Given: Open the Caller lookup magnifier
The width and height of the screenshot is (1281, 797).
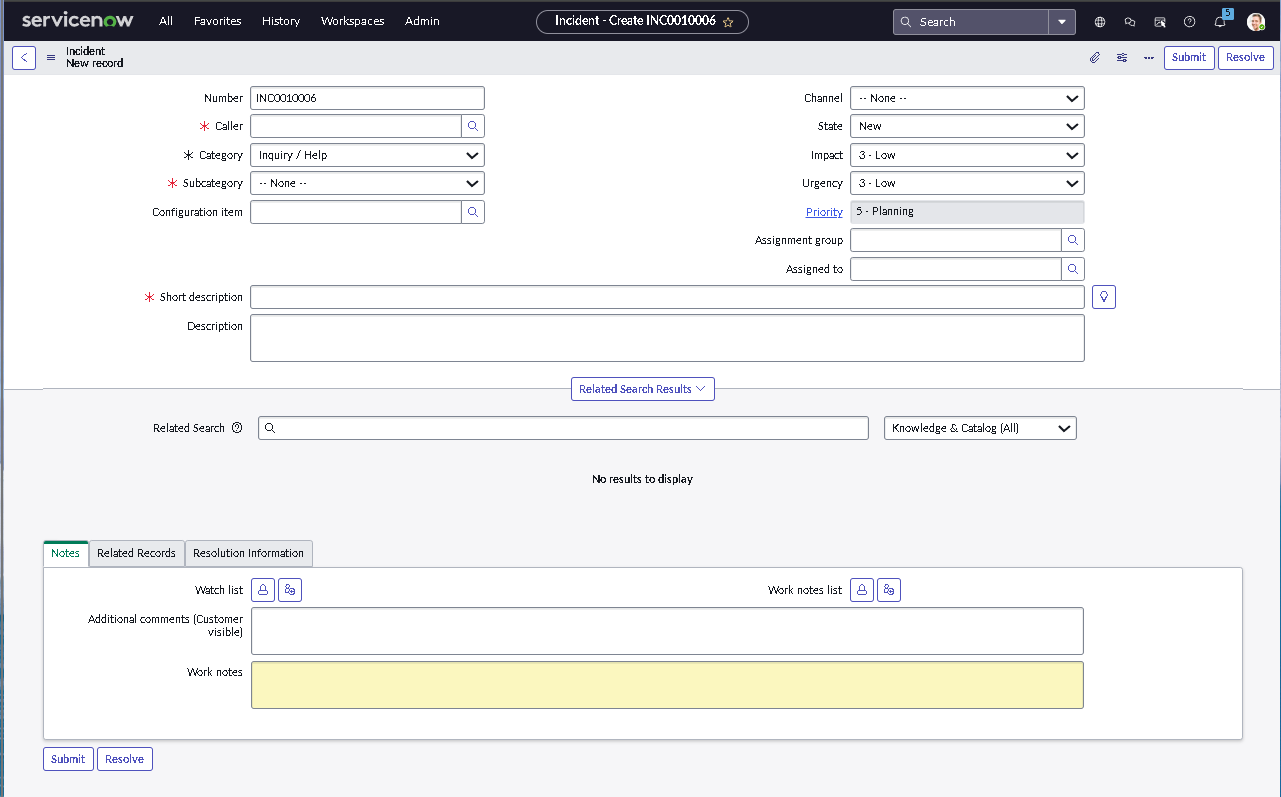Looking at the screenshot, I should click(472, 126).
